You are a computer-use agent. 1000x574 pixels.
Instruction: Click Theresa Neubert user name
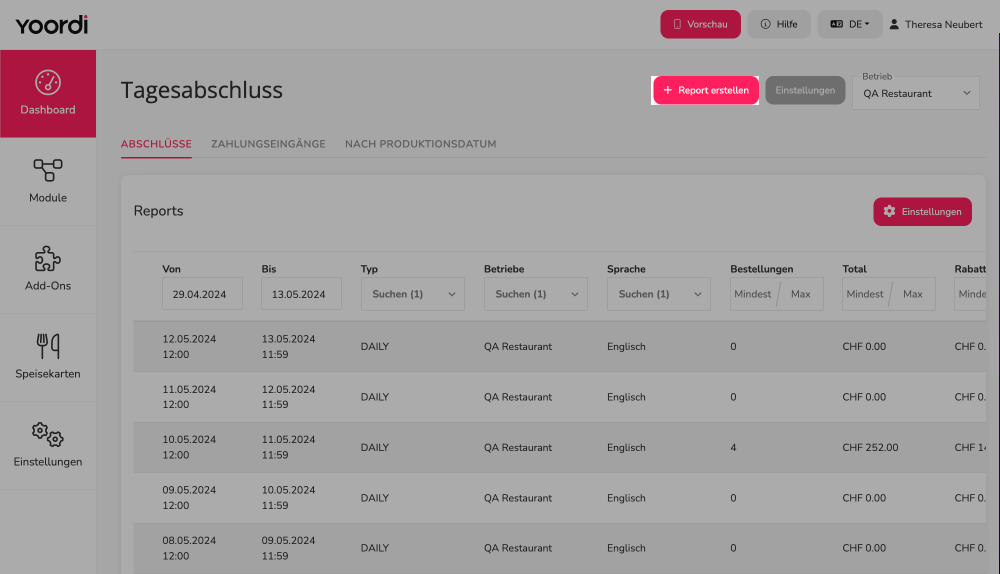click(943, 24)
